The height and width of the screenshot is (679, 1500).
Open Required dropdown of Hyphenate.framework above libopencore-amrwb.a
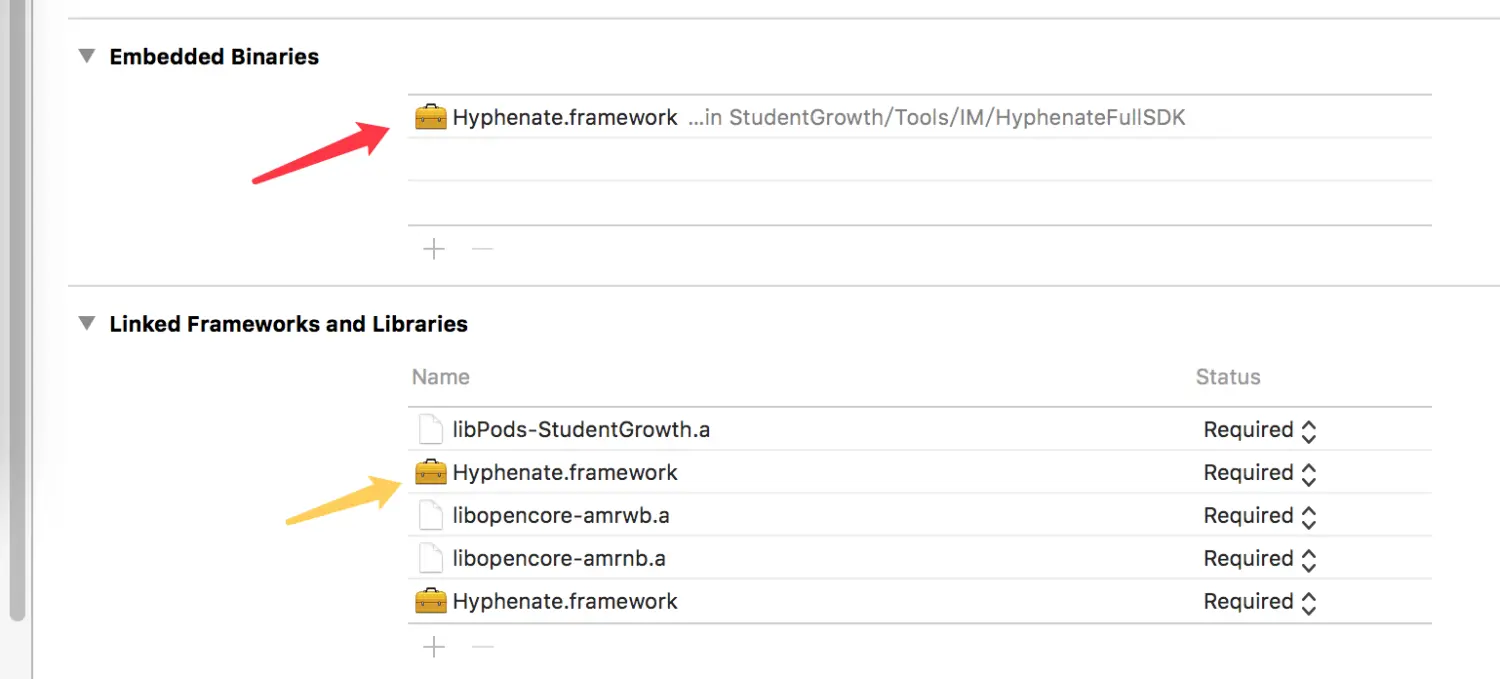1260,472
